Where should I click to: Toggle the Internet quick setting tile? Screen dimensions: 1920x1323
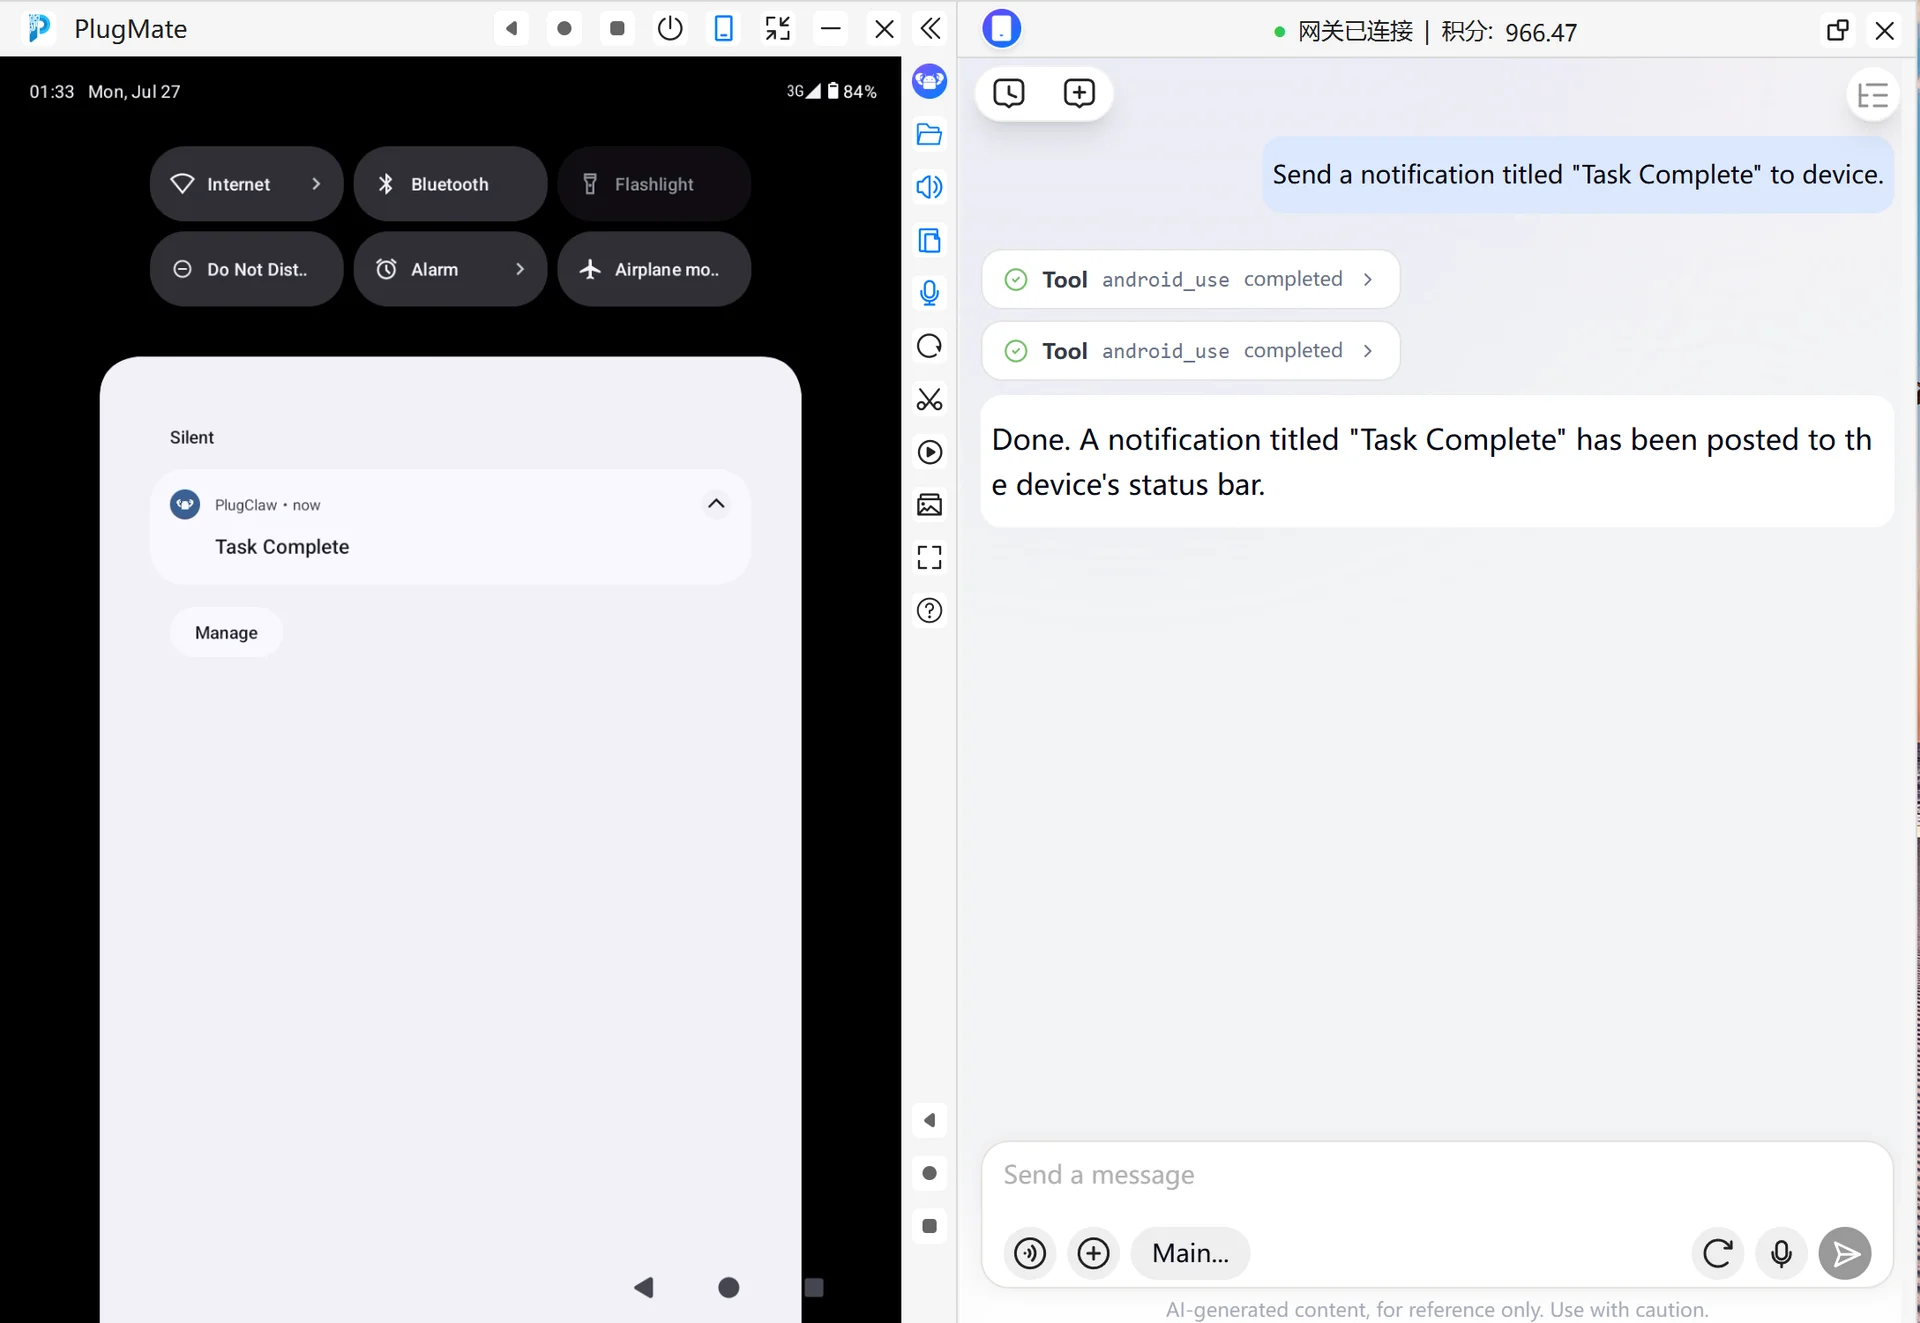(x=246, y=184)
